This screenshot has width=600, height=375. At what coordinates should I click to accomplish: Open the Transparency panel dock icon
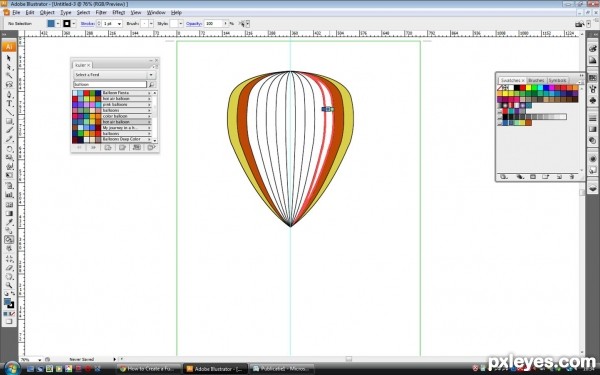592,140
